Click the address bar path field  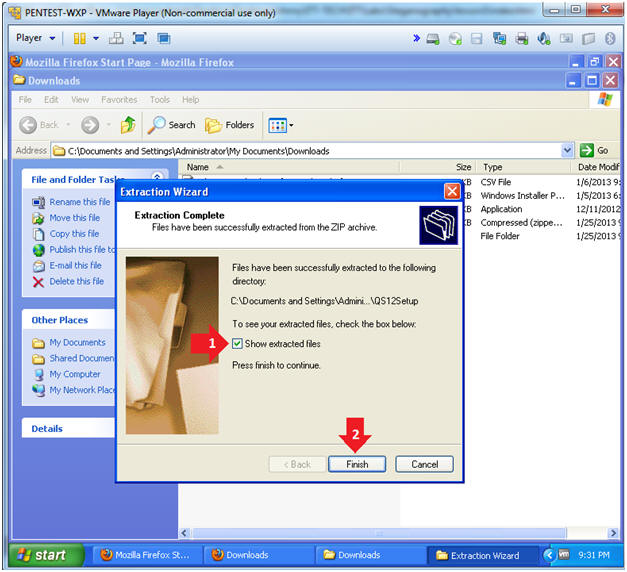tap(307, 151)
